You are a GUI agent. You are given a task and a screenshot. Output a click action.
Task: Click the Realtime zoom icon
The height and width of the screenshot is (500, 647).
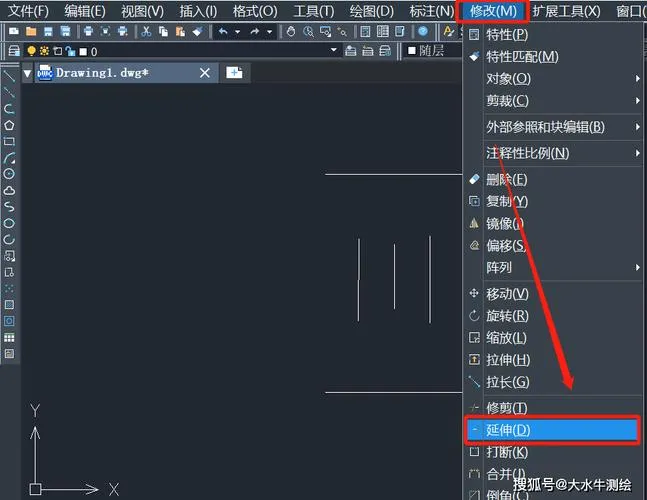[308, 31]
